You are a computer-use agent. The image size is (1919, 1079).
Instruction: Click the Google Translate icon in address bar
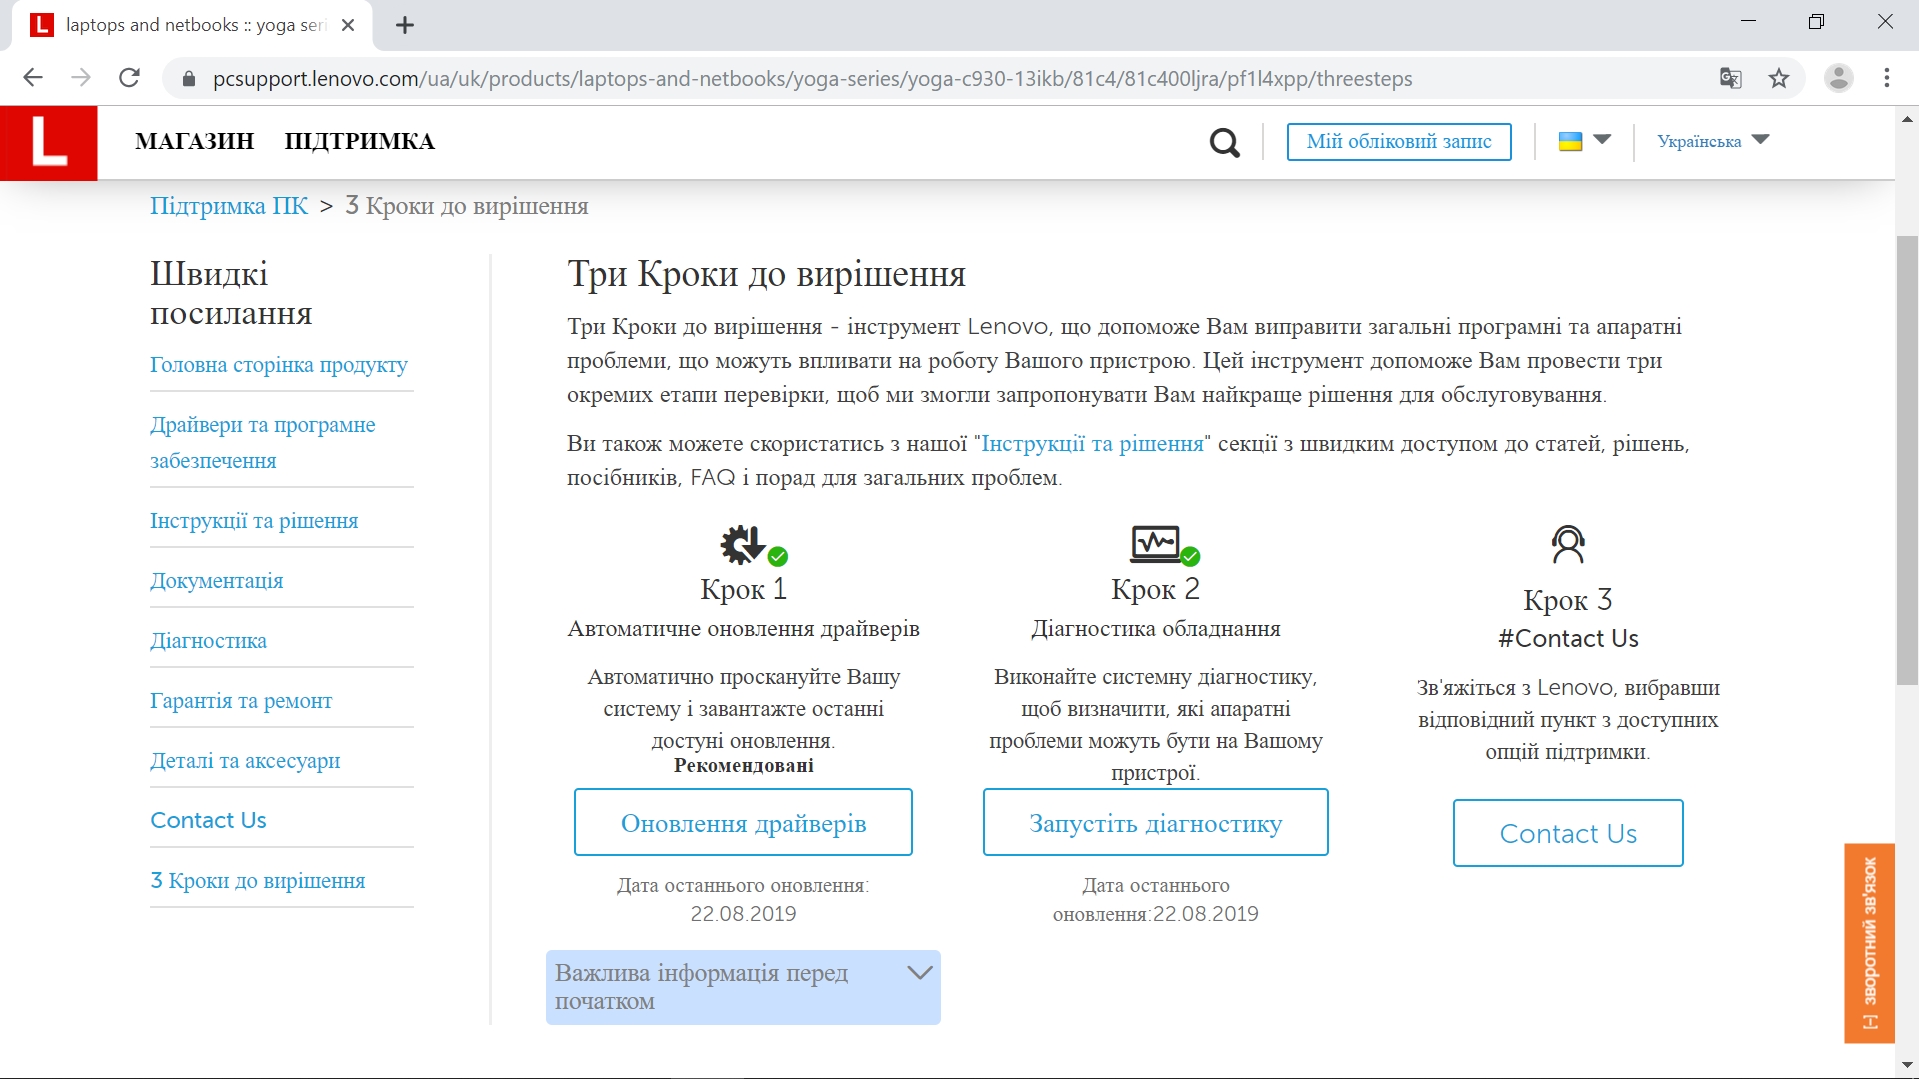(x=1730, y=78)
